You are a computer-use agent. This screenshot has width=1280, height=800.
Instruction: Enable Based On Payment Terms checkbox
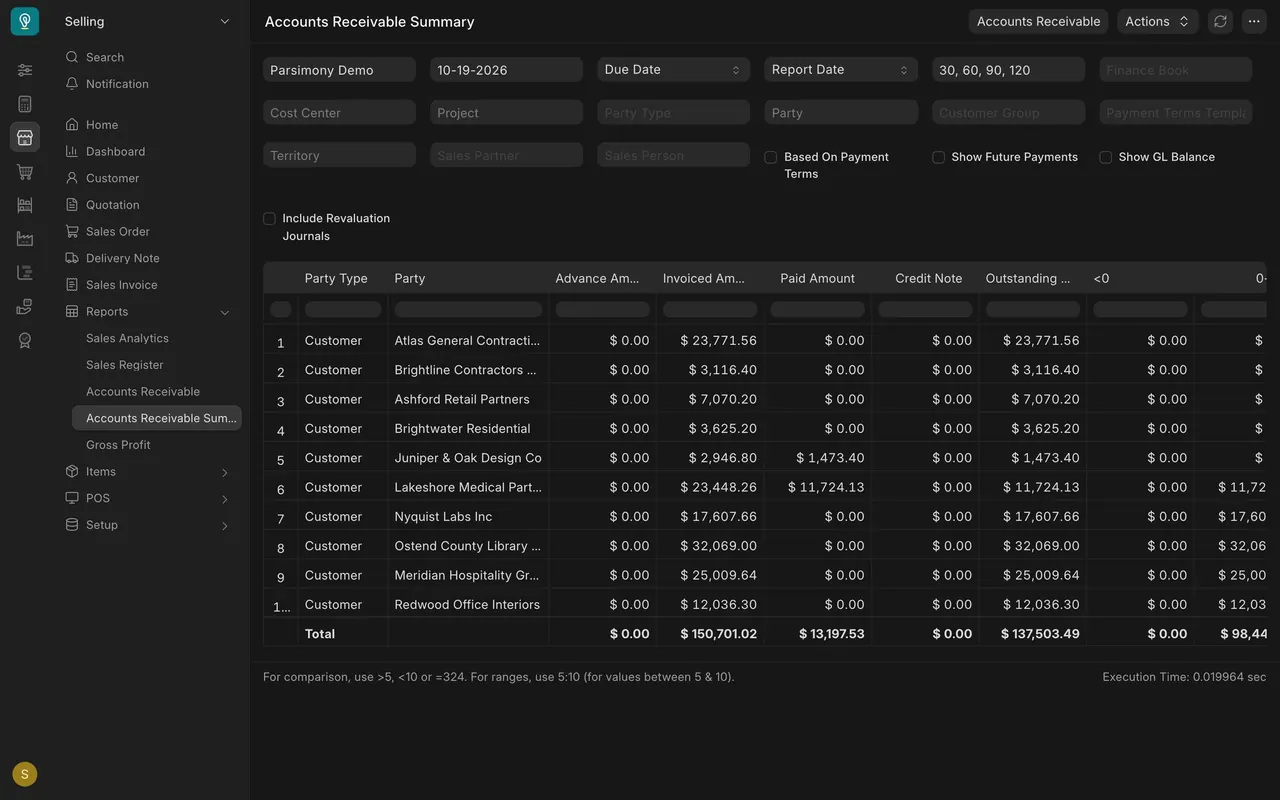tap(771, 157)
